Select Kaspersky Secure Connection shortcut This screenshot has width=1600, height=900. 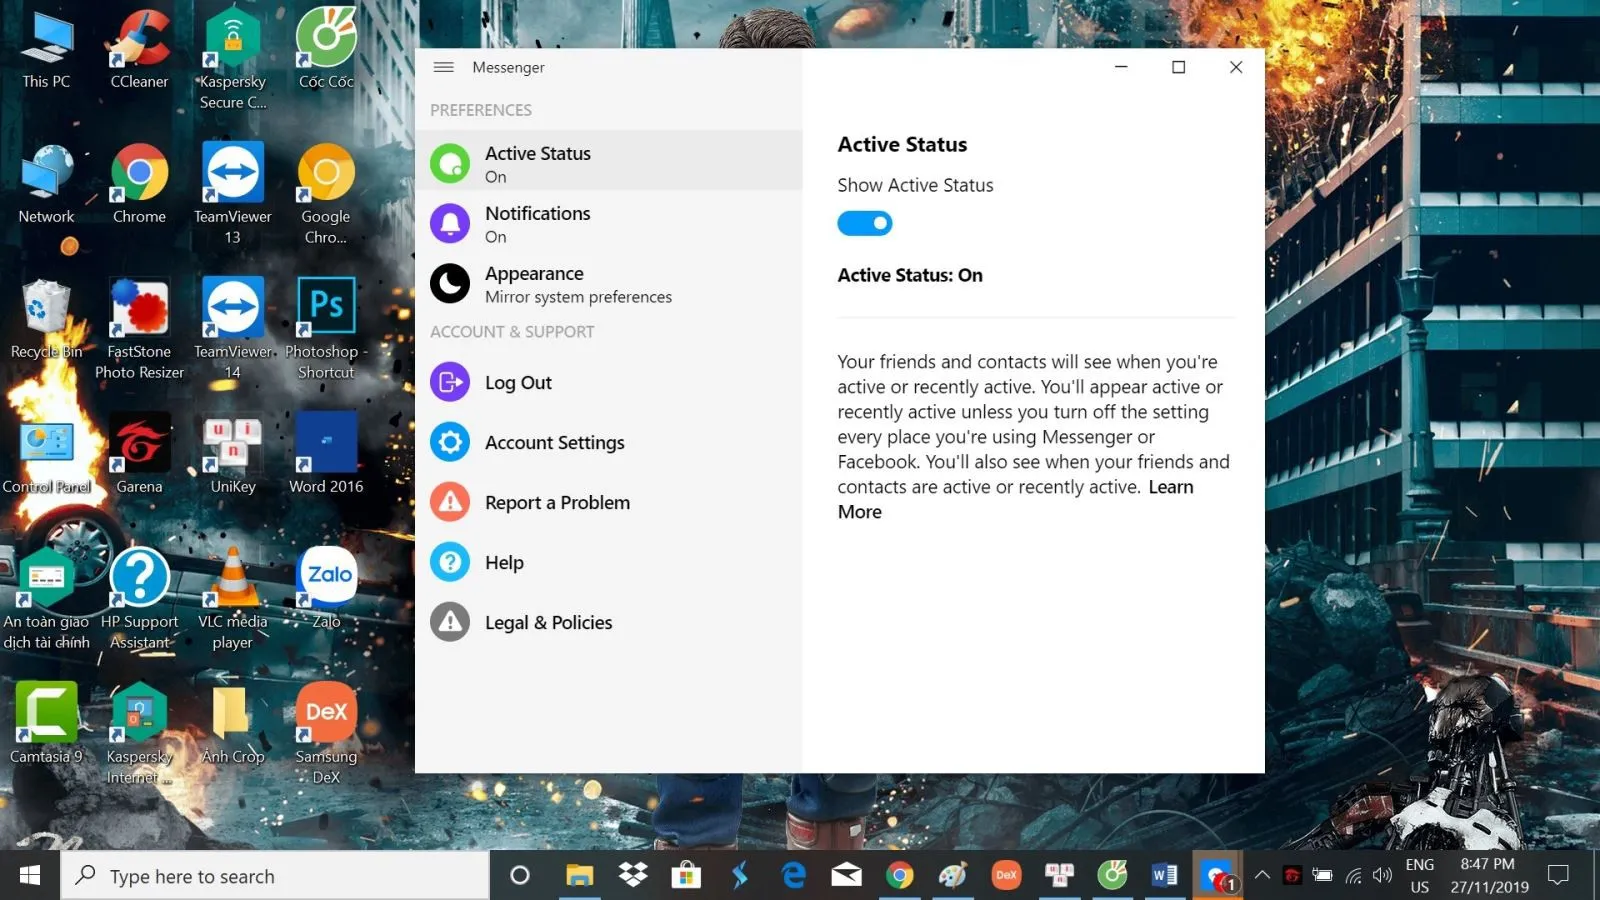pyautogui.click(x=233, y=60)
